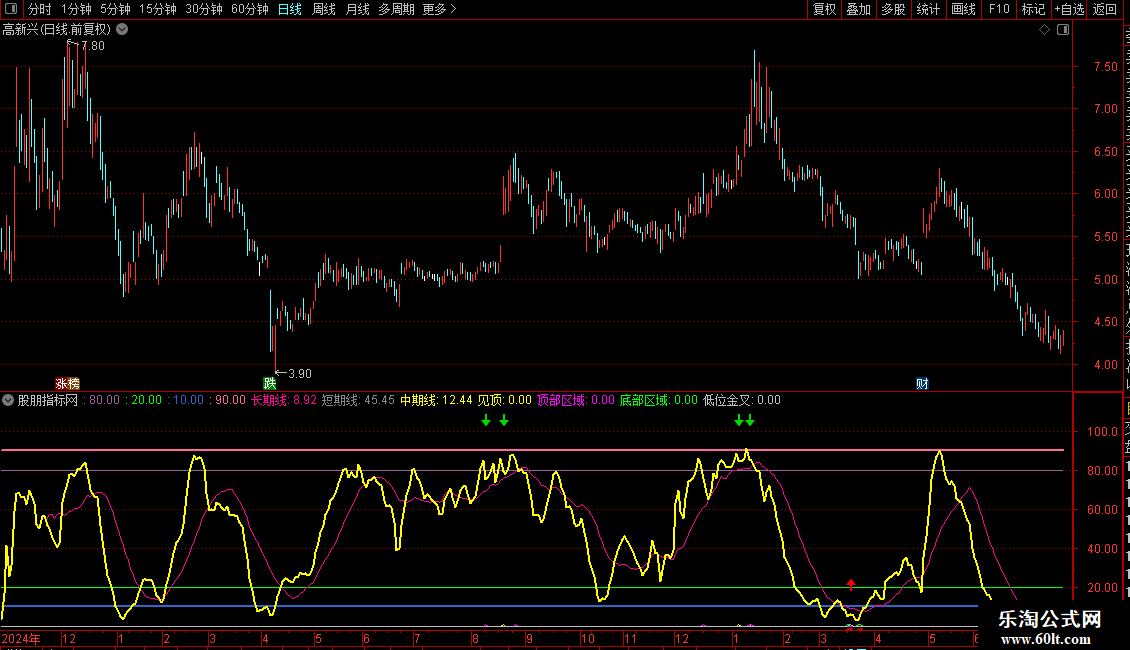This screenshot has height=650, width=1130.
Task: Click the diamond marker icon above chart
Action: pos(1044,30)
